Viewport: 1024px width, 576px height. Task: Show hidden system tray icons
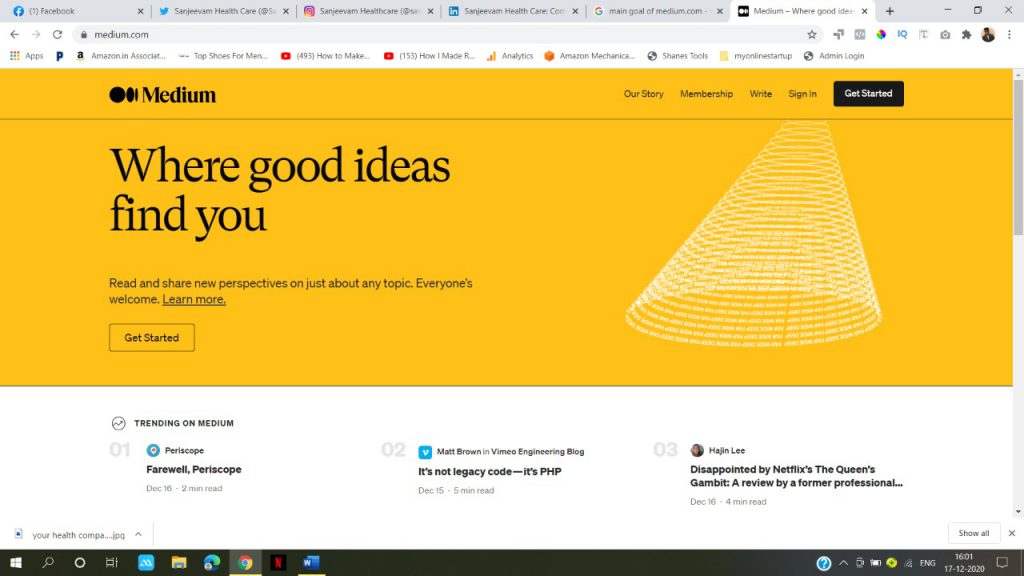[844, 562]
